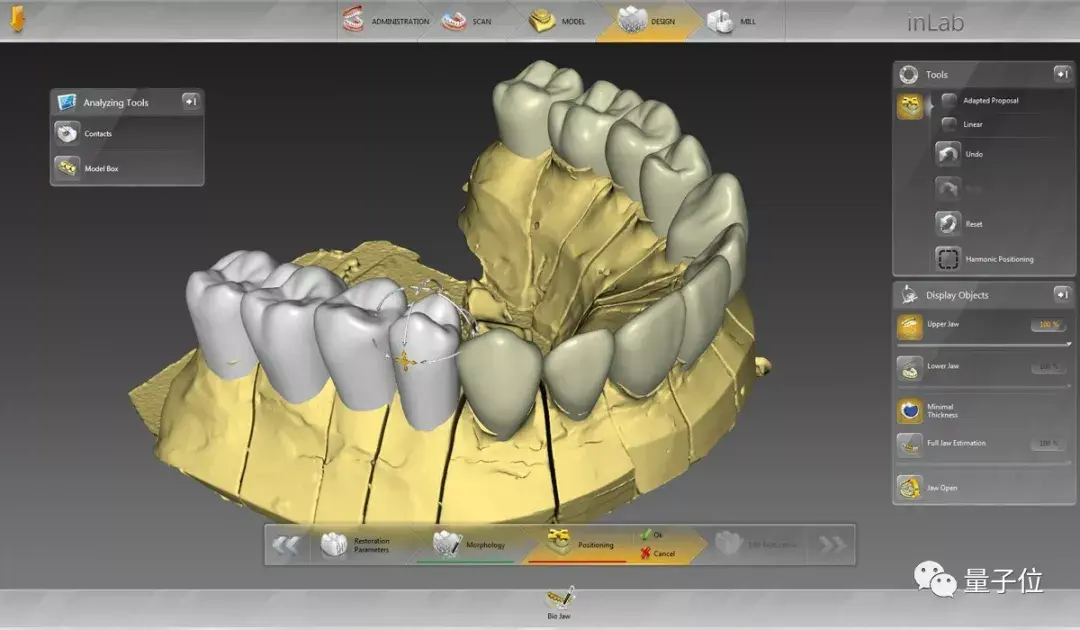Select the yellow positioning tool in Tools

910,107
